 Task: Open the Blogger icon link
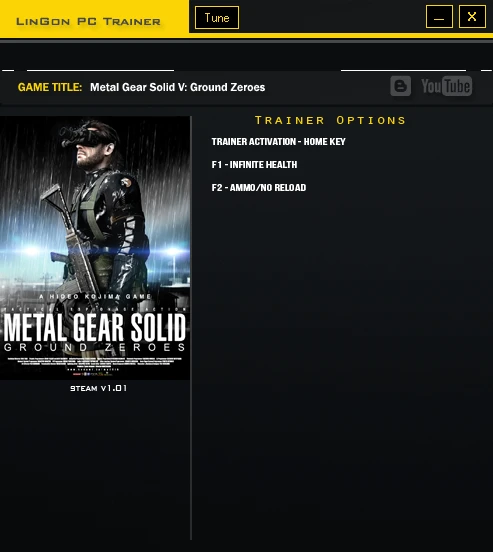coord(400,86)
